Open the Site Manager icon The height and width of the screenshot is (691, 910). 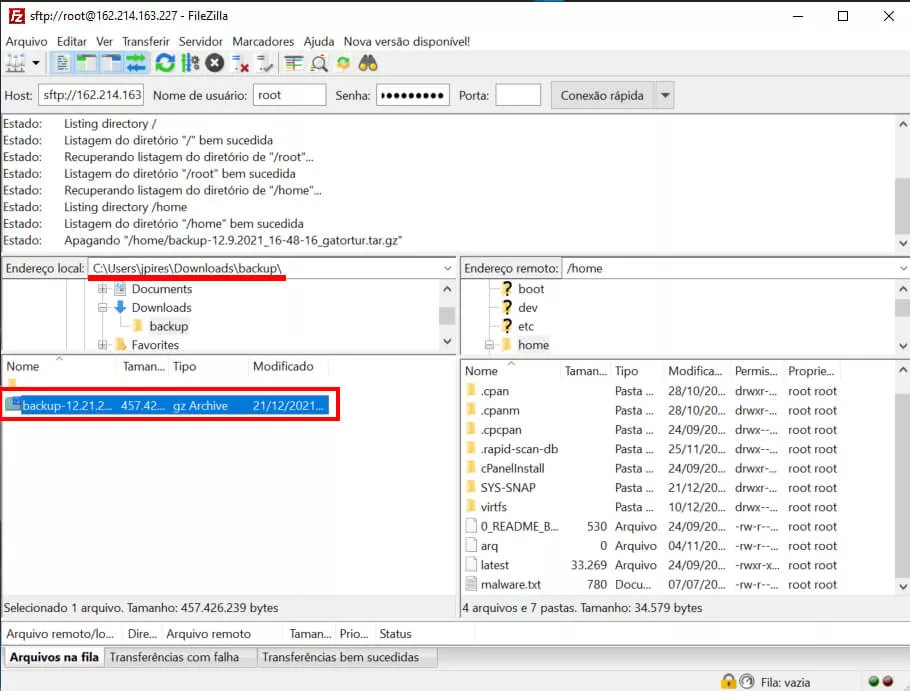15,63
